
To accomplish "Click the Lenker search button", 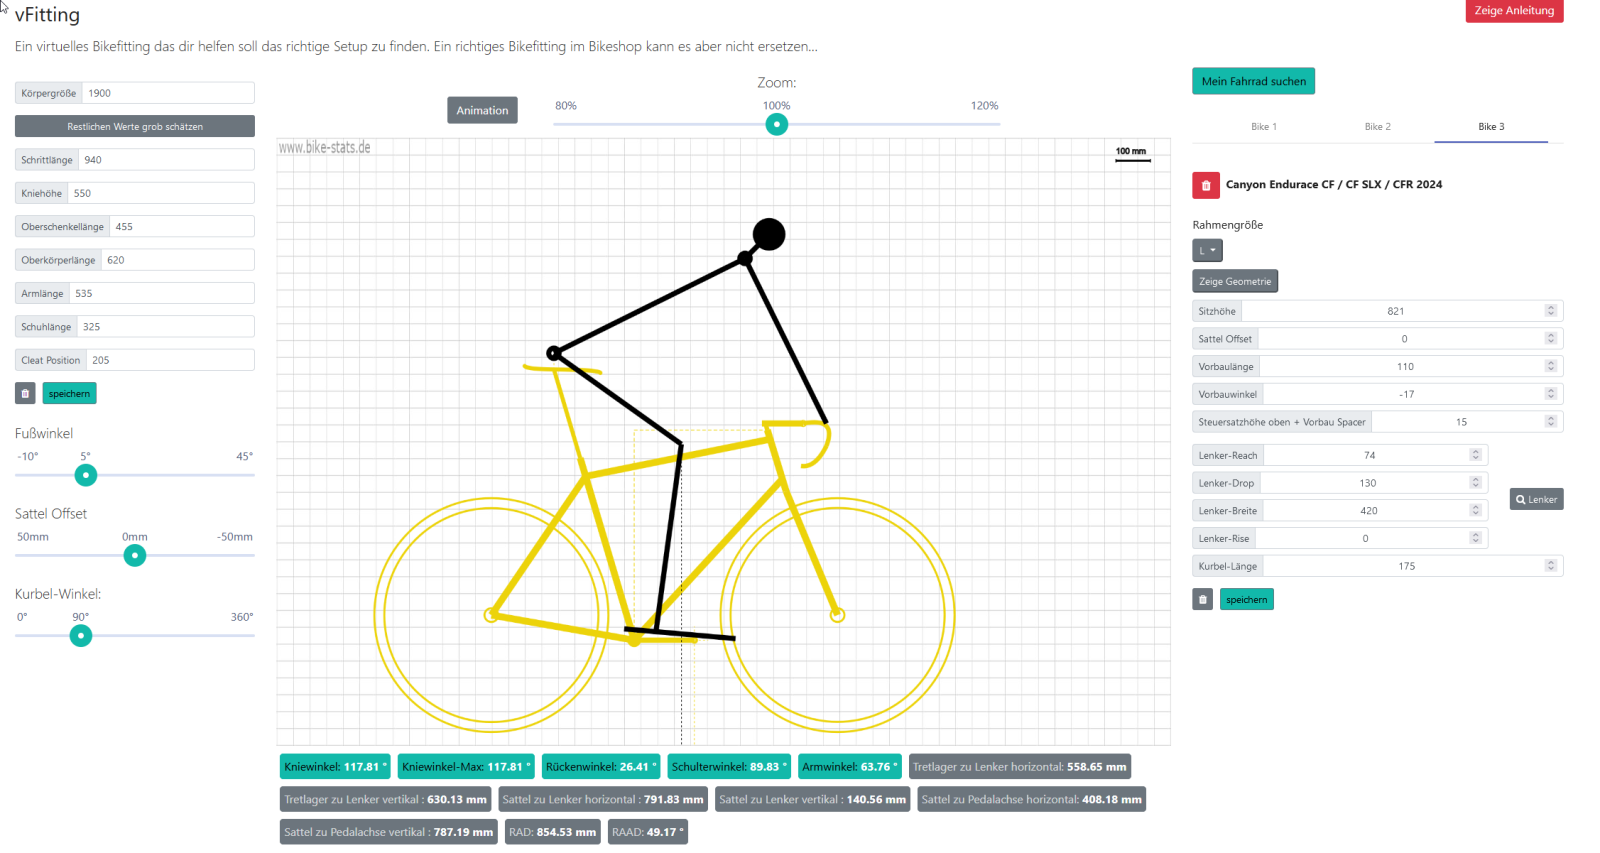I will click(x=1536, y=500).
